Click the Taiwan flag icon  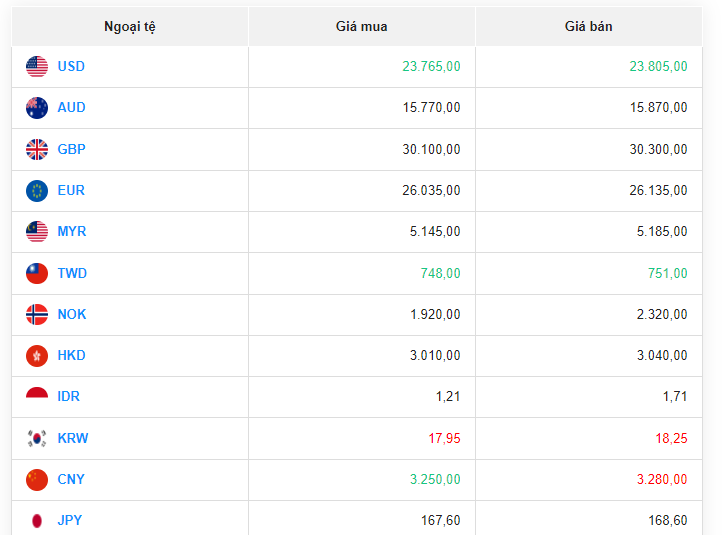[37, 274]
